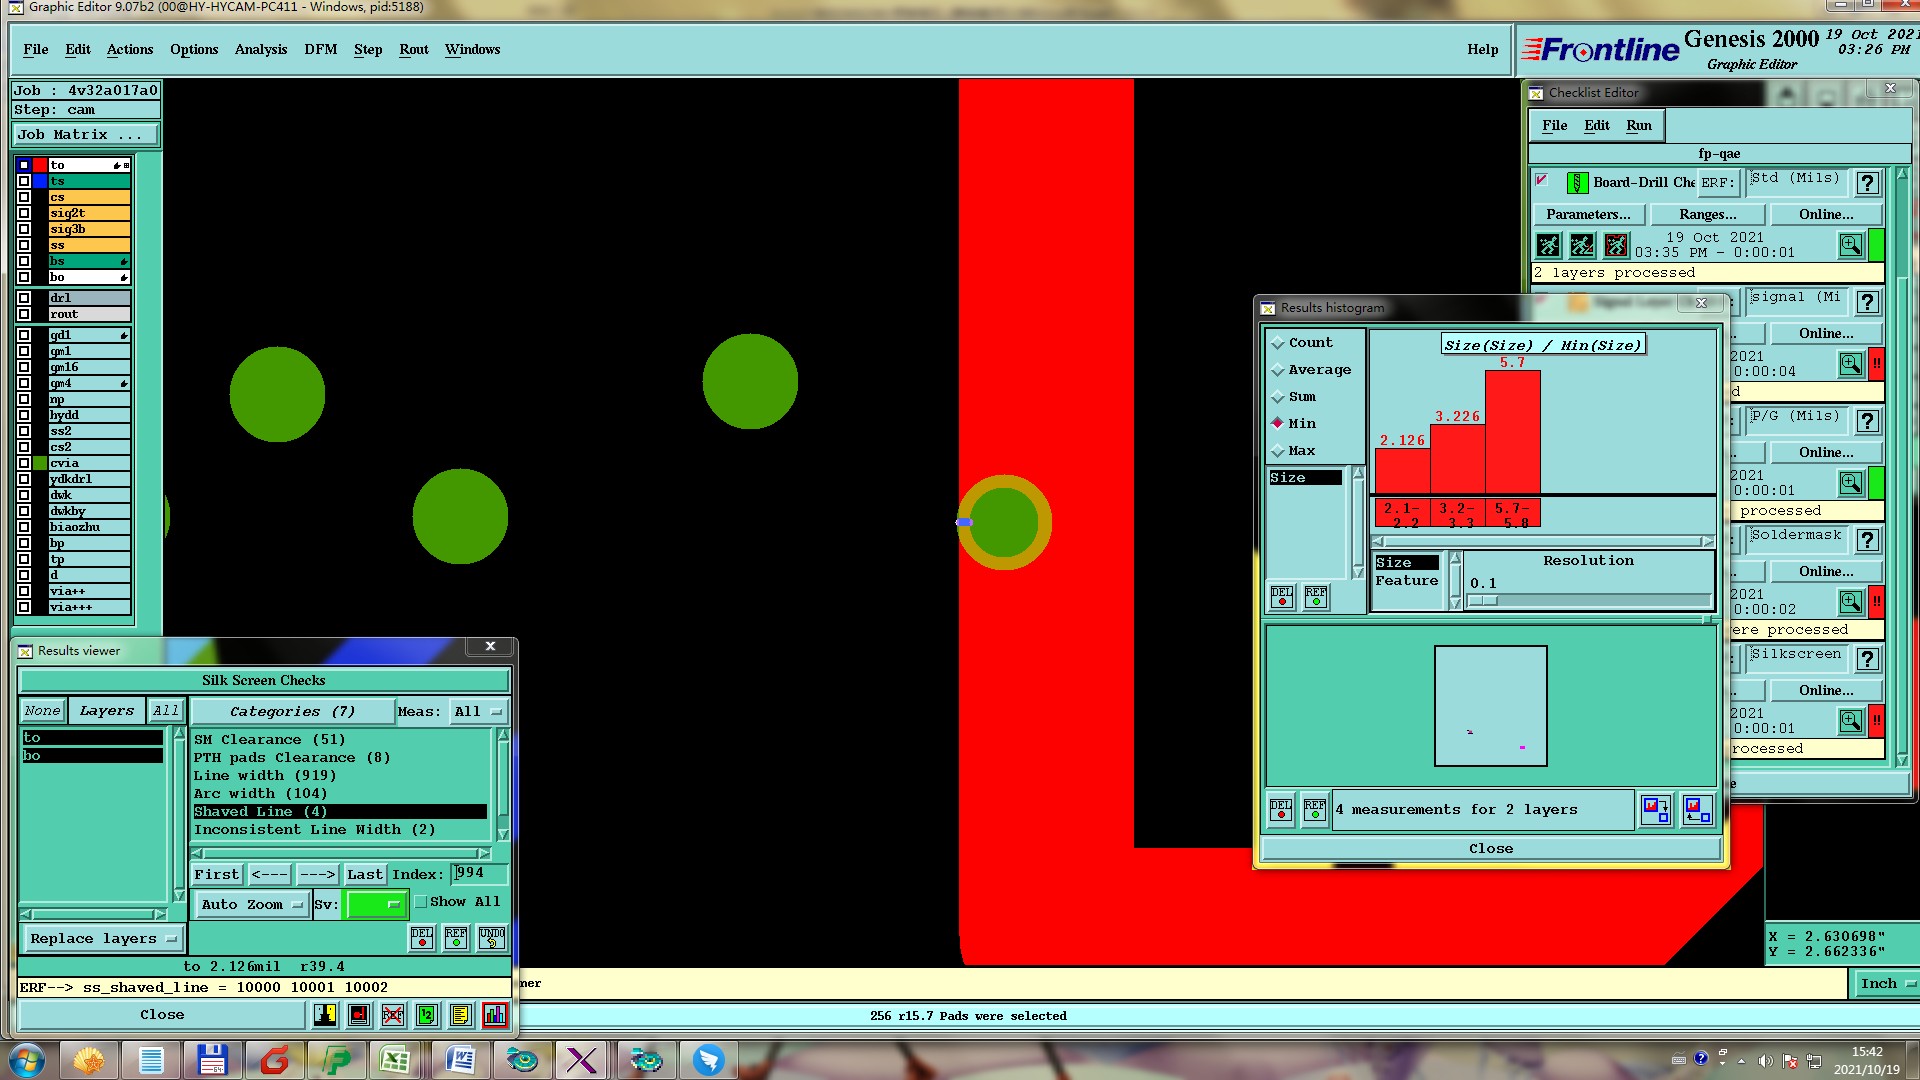1920x1080 pixels.
Task: Select the Count radio option
Action: click(1278, 343)
